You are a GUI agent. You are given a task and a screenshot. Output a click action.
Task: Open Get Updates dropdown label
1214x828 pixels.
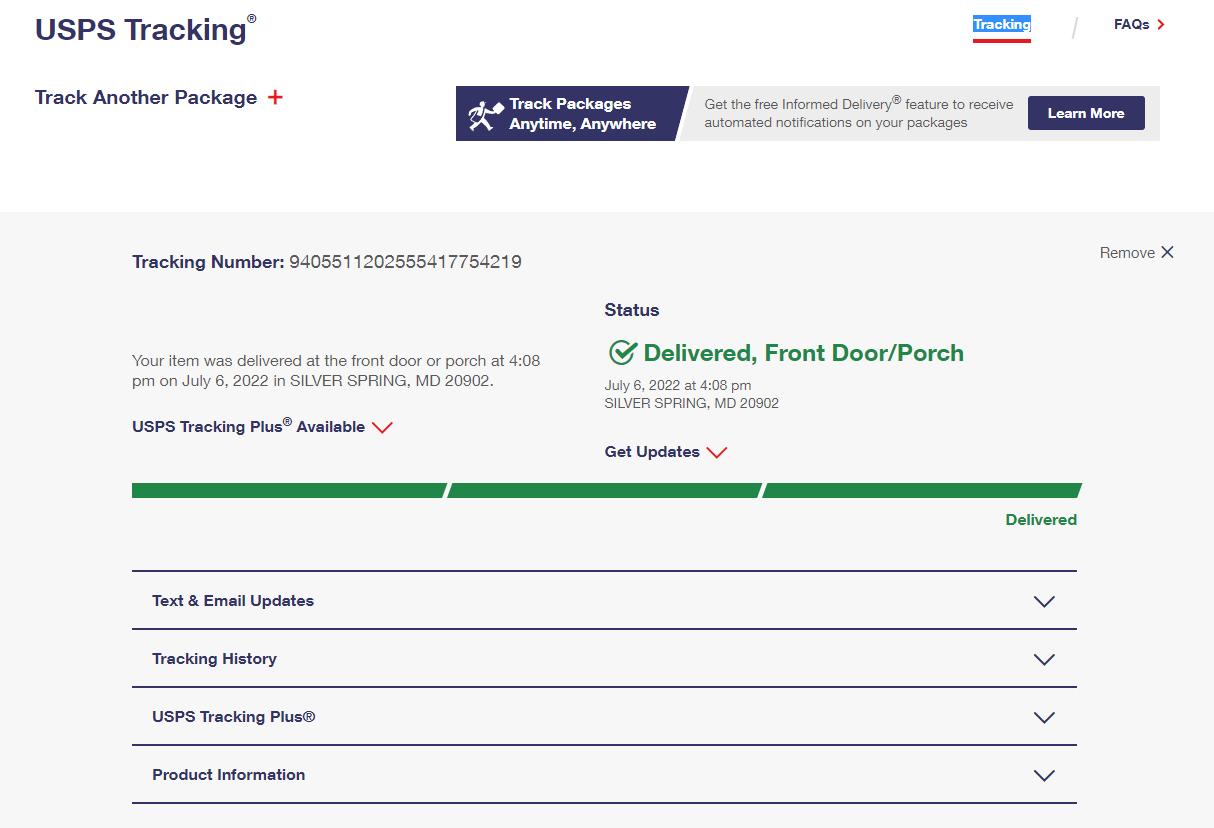click(652, 452)
